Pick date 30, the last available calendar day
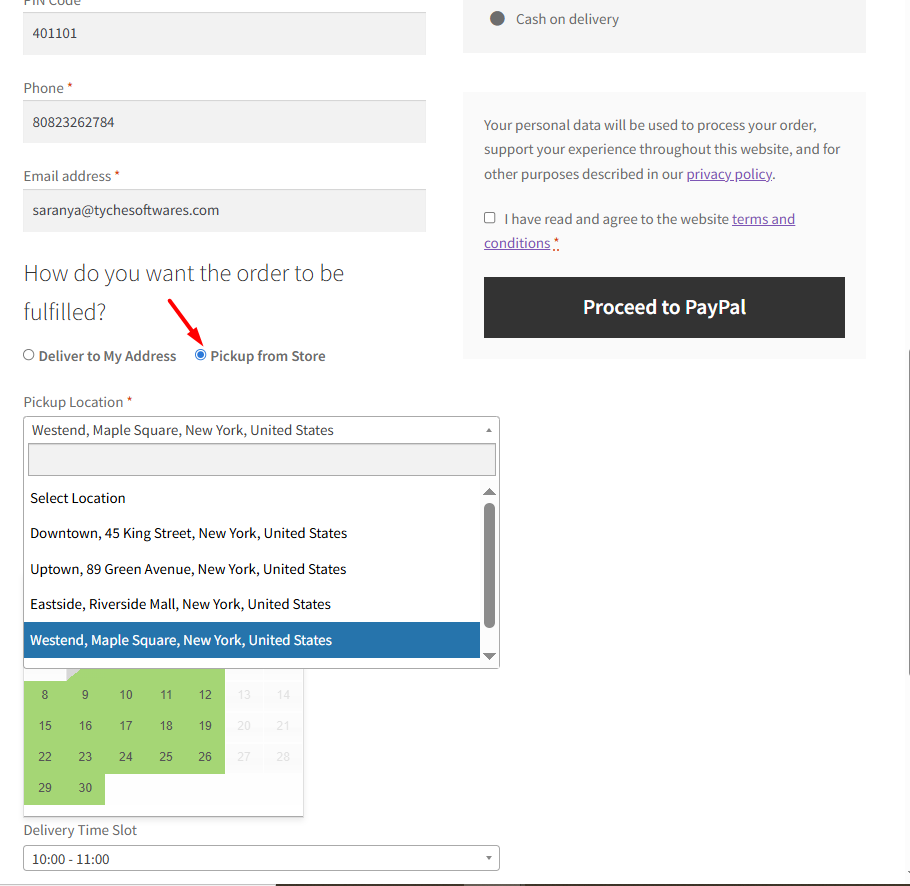This screenshot has width=910, height=886. pos(84,788)
